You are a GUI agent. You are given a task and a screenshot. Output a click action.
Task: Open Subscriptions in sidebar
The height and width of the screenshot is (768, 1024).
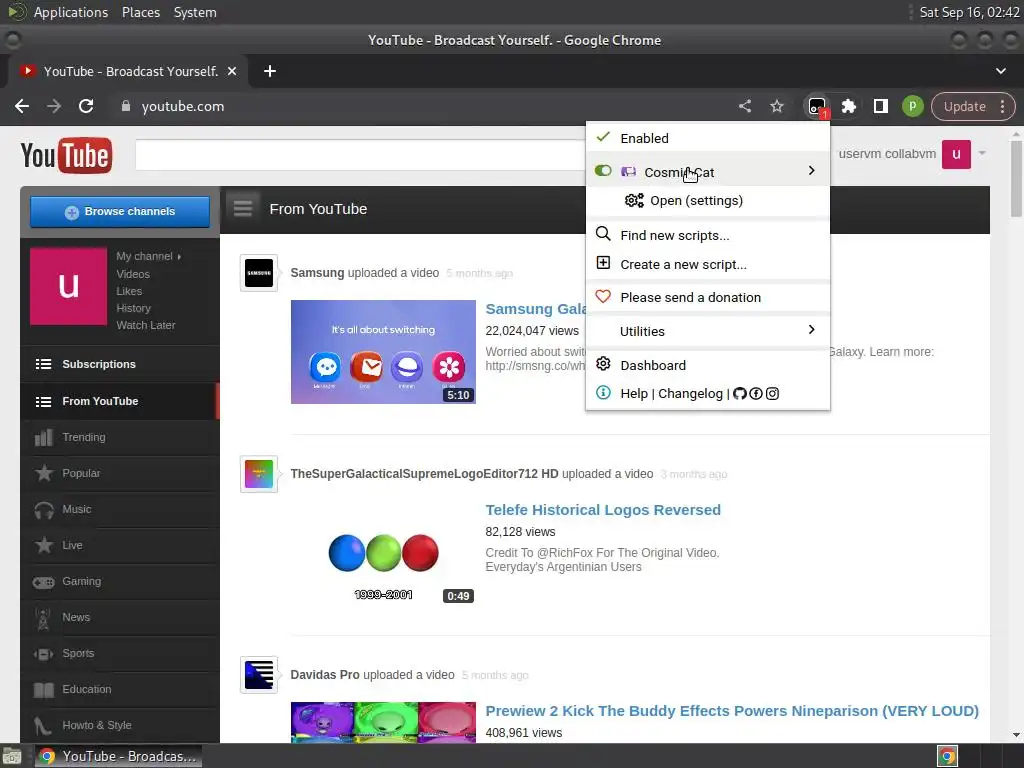tap(120, 364)
